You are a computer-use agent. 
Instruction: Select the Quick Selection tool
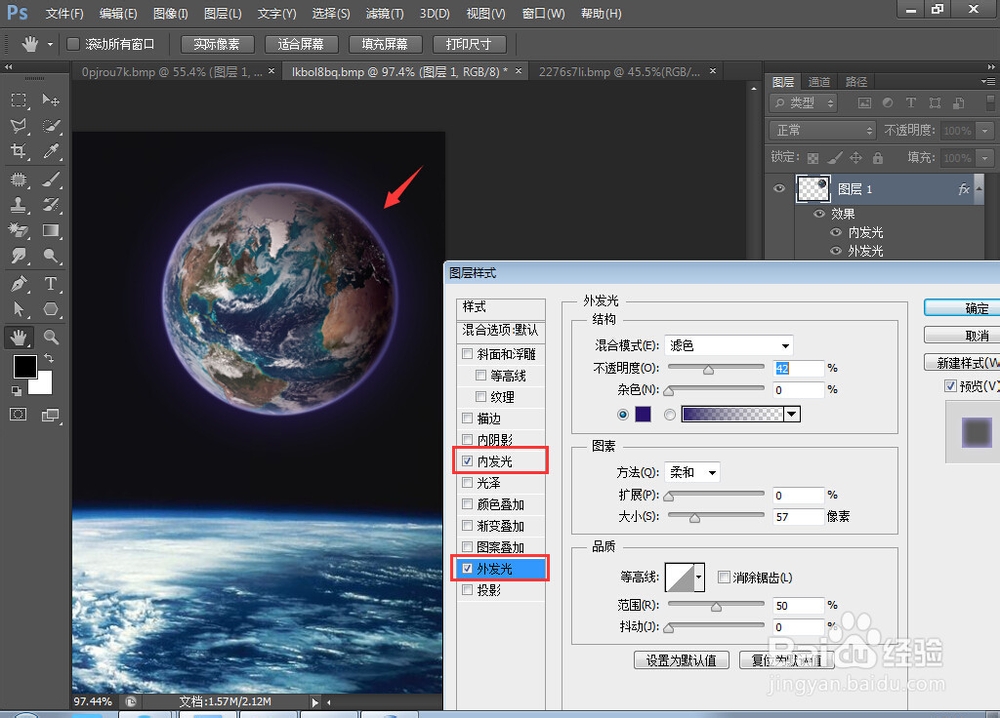pyautogui.click(x=50, y=126)
